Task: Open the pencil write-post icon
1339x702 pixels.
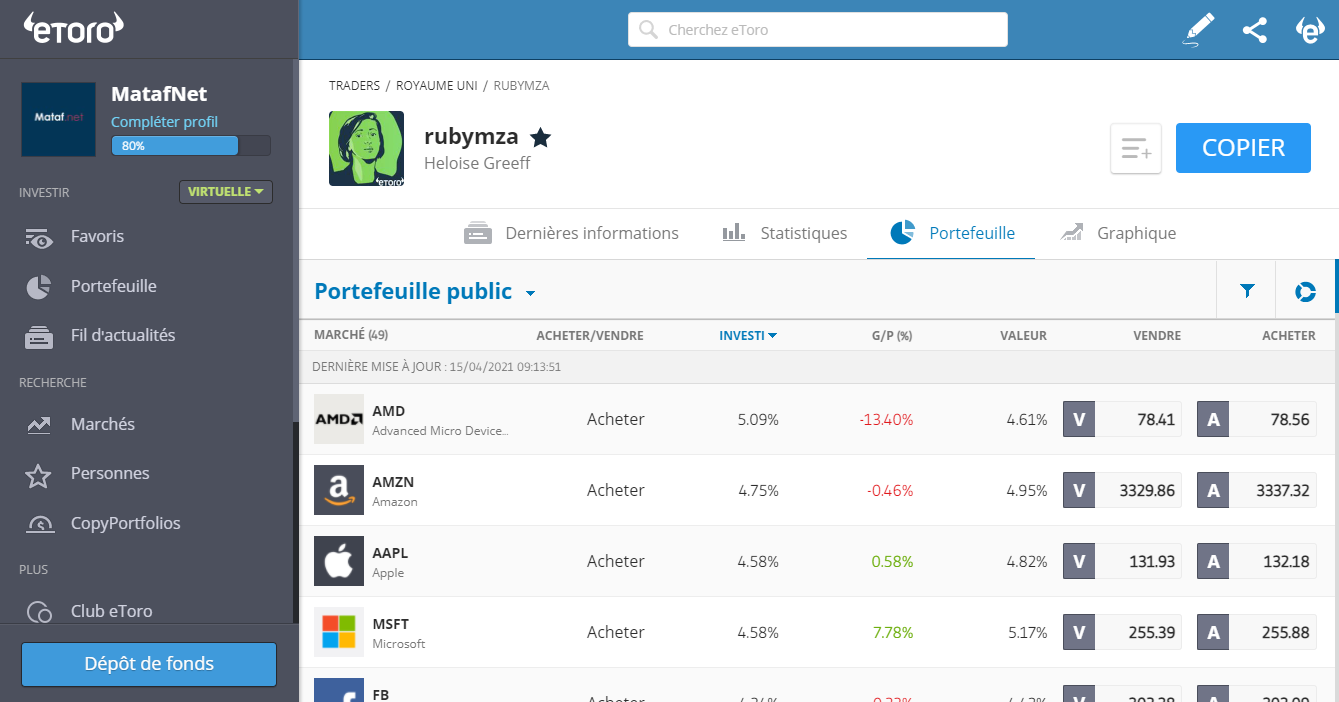Action: pos(1198,29)
